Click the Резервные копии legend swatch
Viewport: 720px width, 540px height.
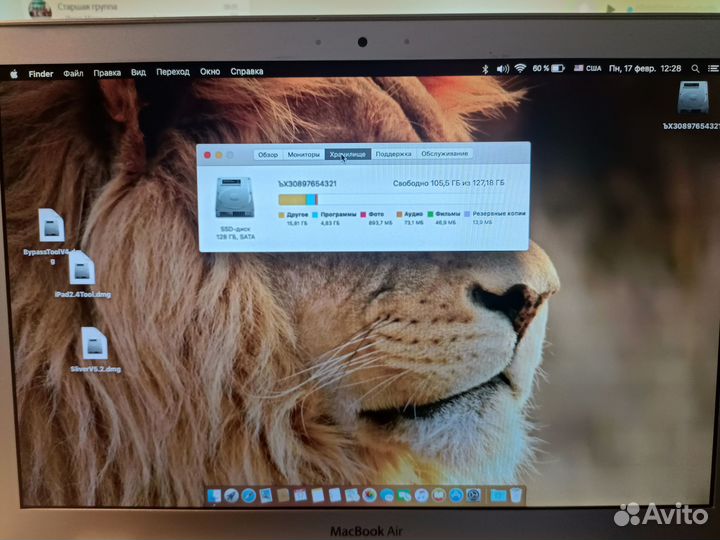(467, 214)
